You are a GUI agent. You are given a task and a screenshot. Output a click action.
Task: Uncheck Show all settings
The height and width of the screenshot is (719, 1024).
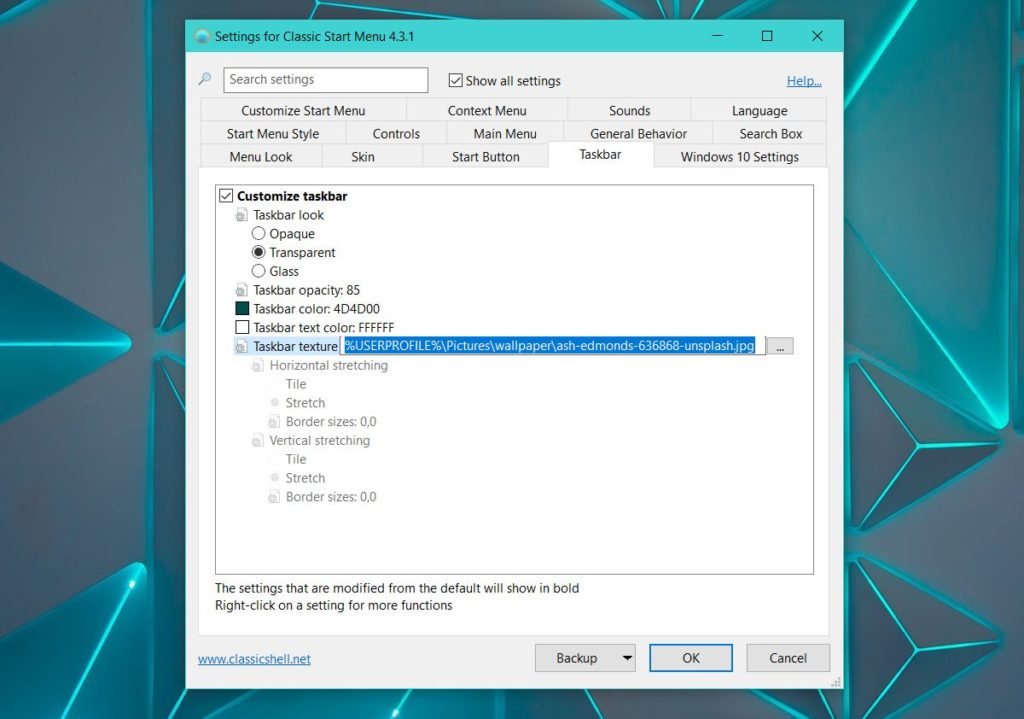(x=455, y=80)
